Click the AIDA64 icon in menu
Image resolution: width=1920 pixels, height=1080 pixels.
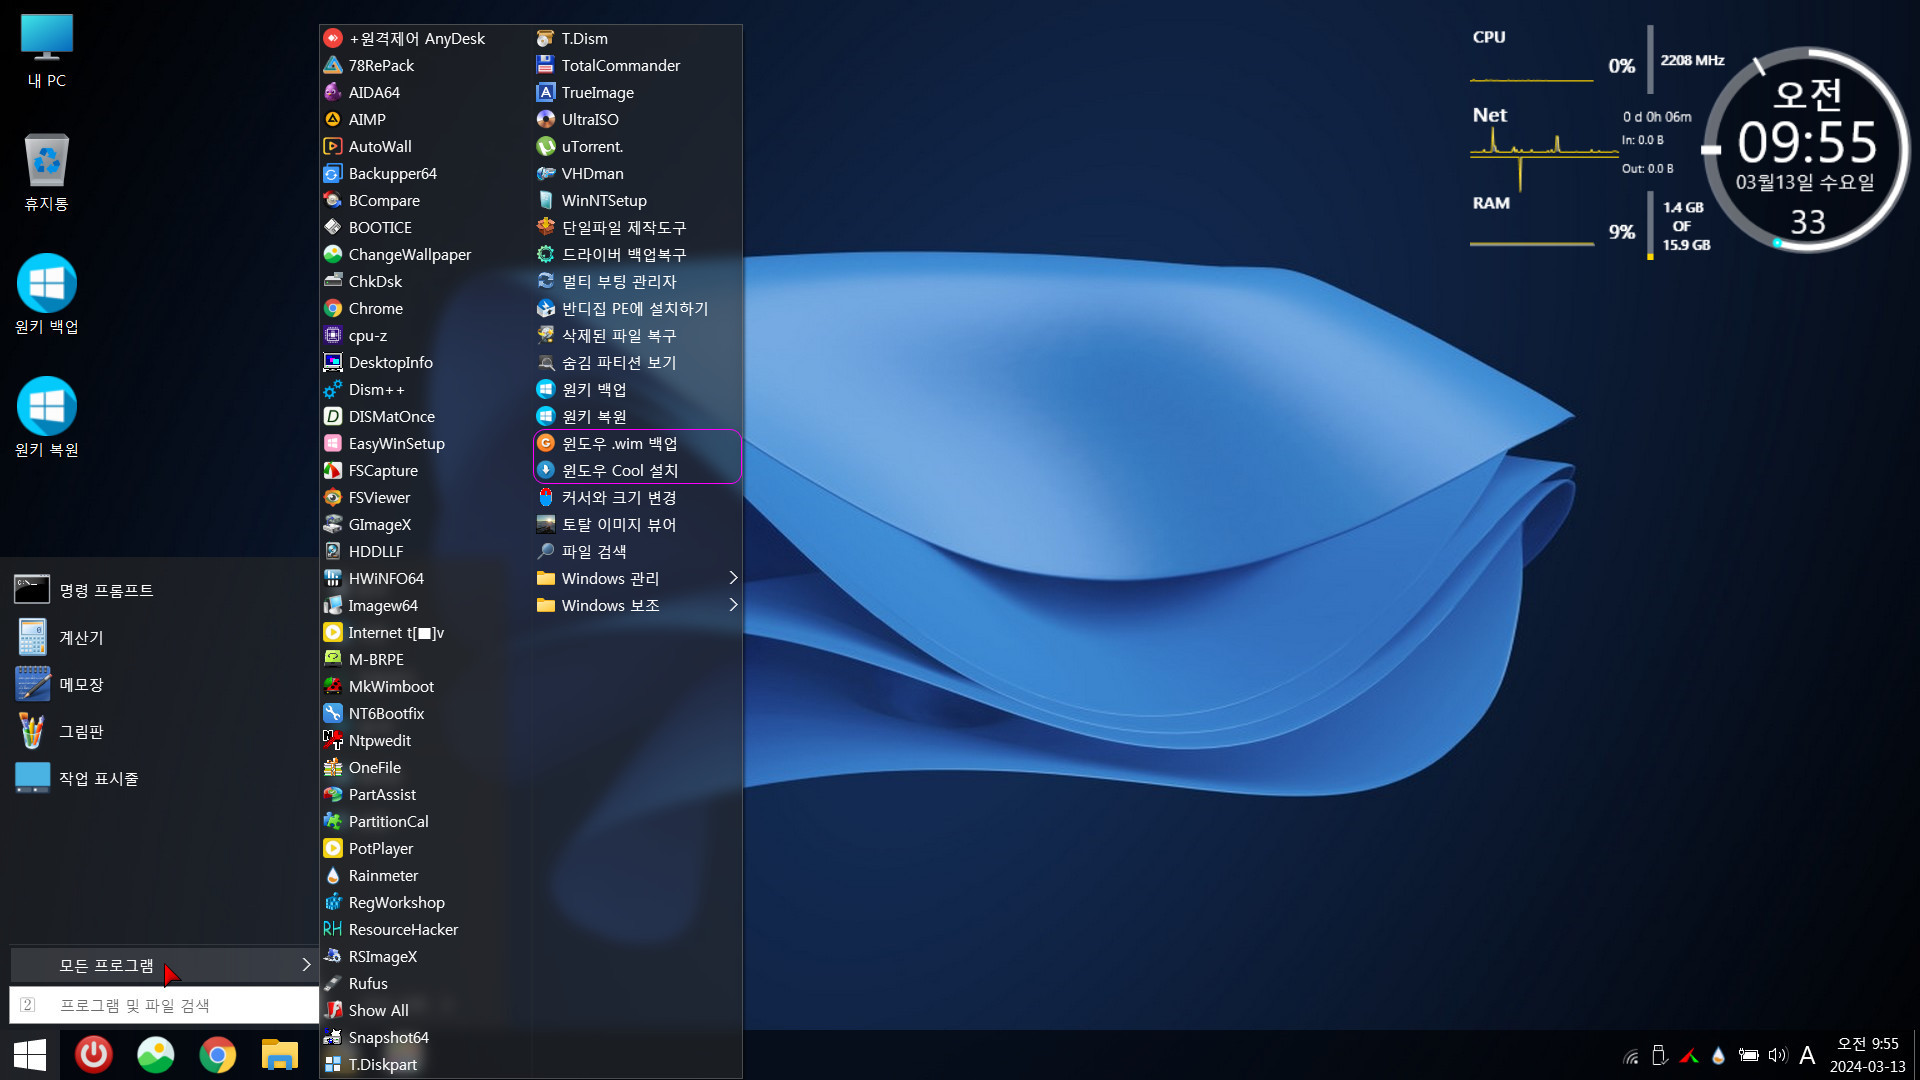pyautogui.click(x=333, y=92)
